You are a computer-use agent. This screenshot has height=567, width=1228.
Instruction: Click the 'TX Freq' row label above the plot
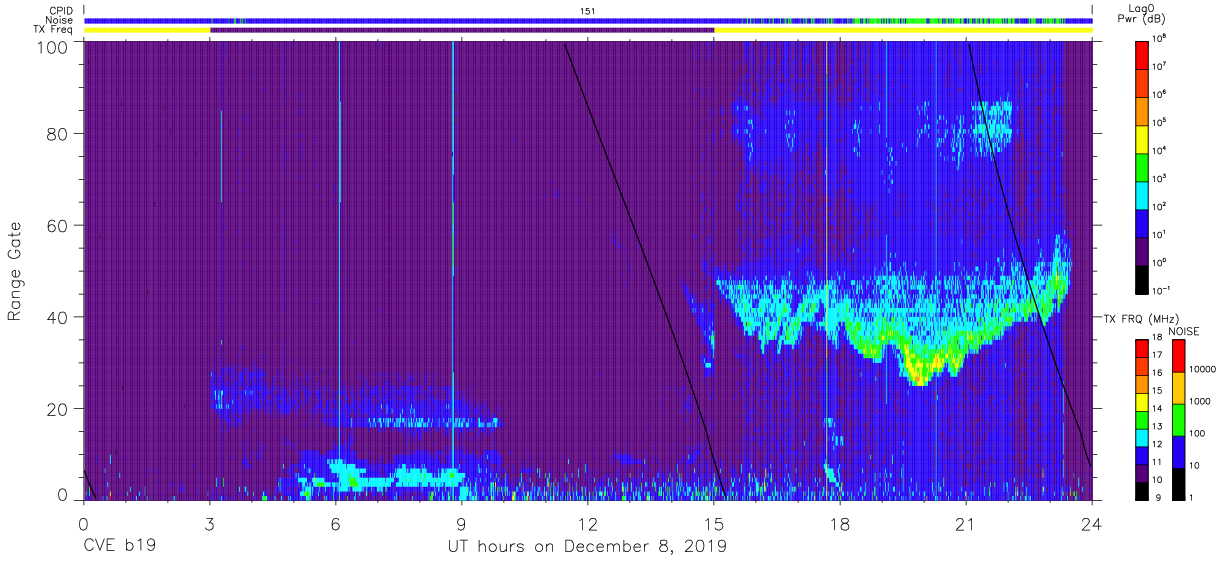click(x=54, y=30)
